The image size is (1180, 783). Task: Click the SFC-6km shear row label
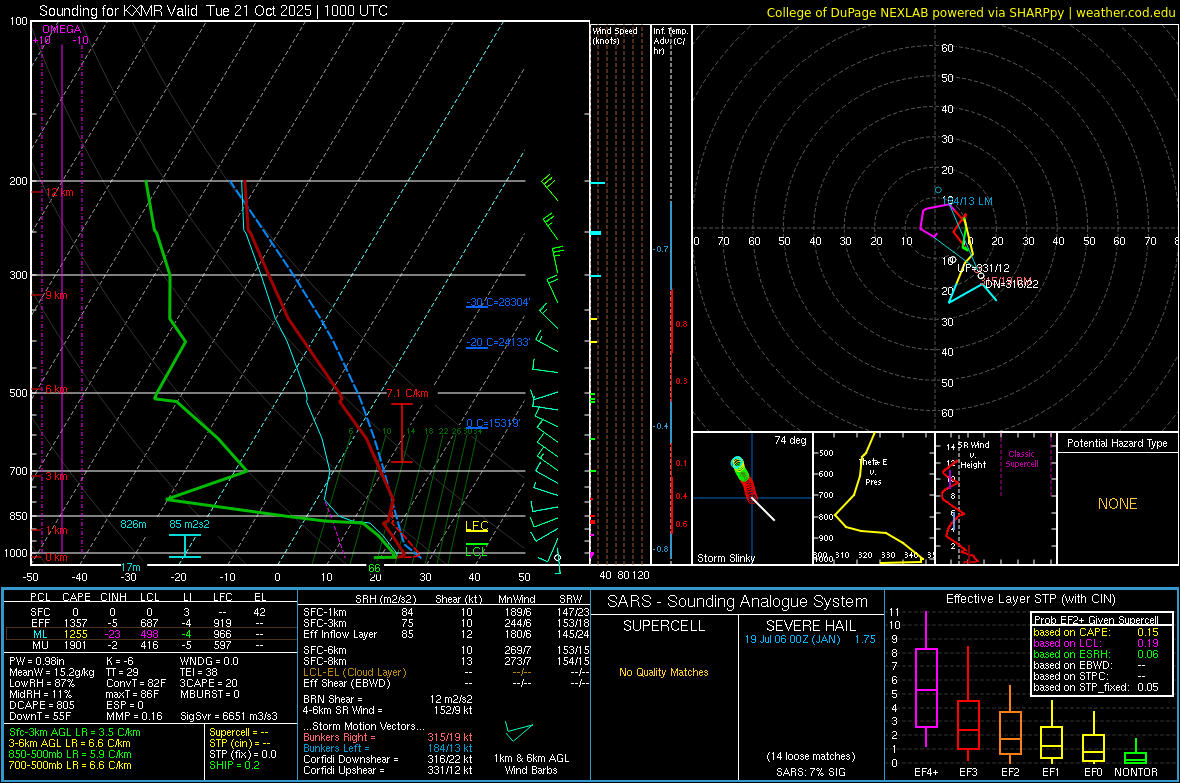coord(324,650)
